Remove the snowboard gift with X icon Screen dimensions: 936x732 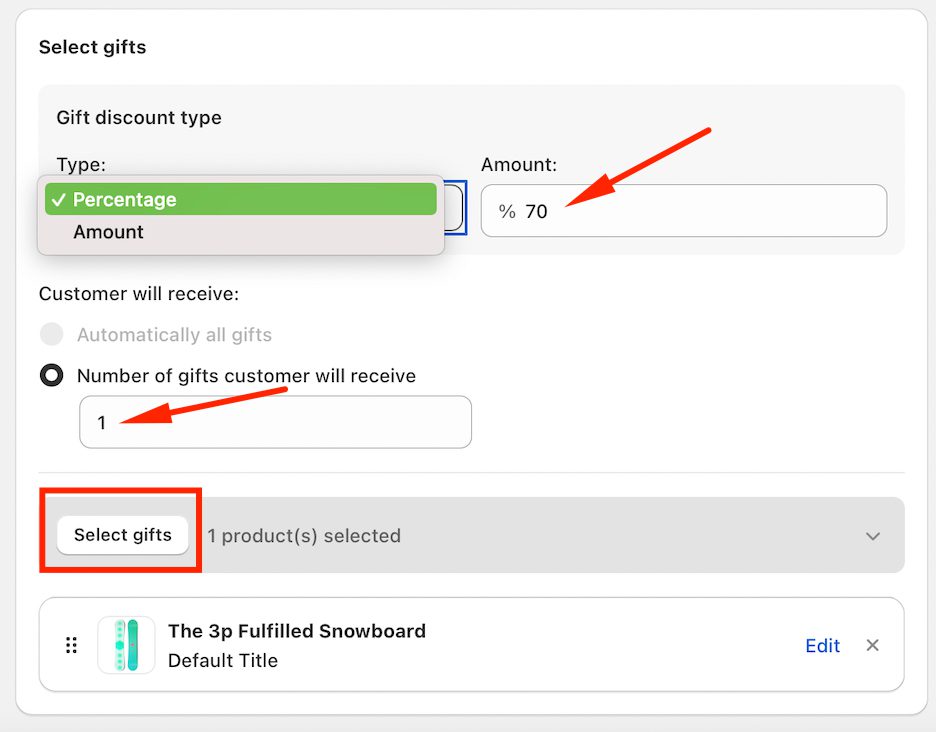[x=872, y=645]
